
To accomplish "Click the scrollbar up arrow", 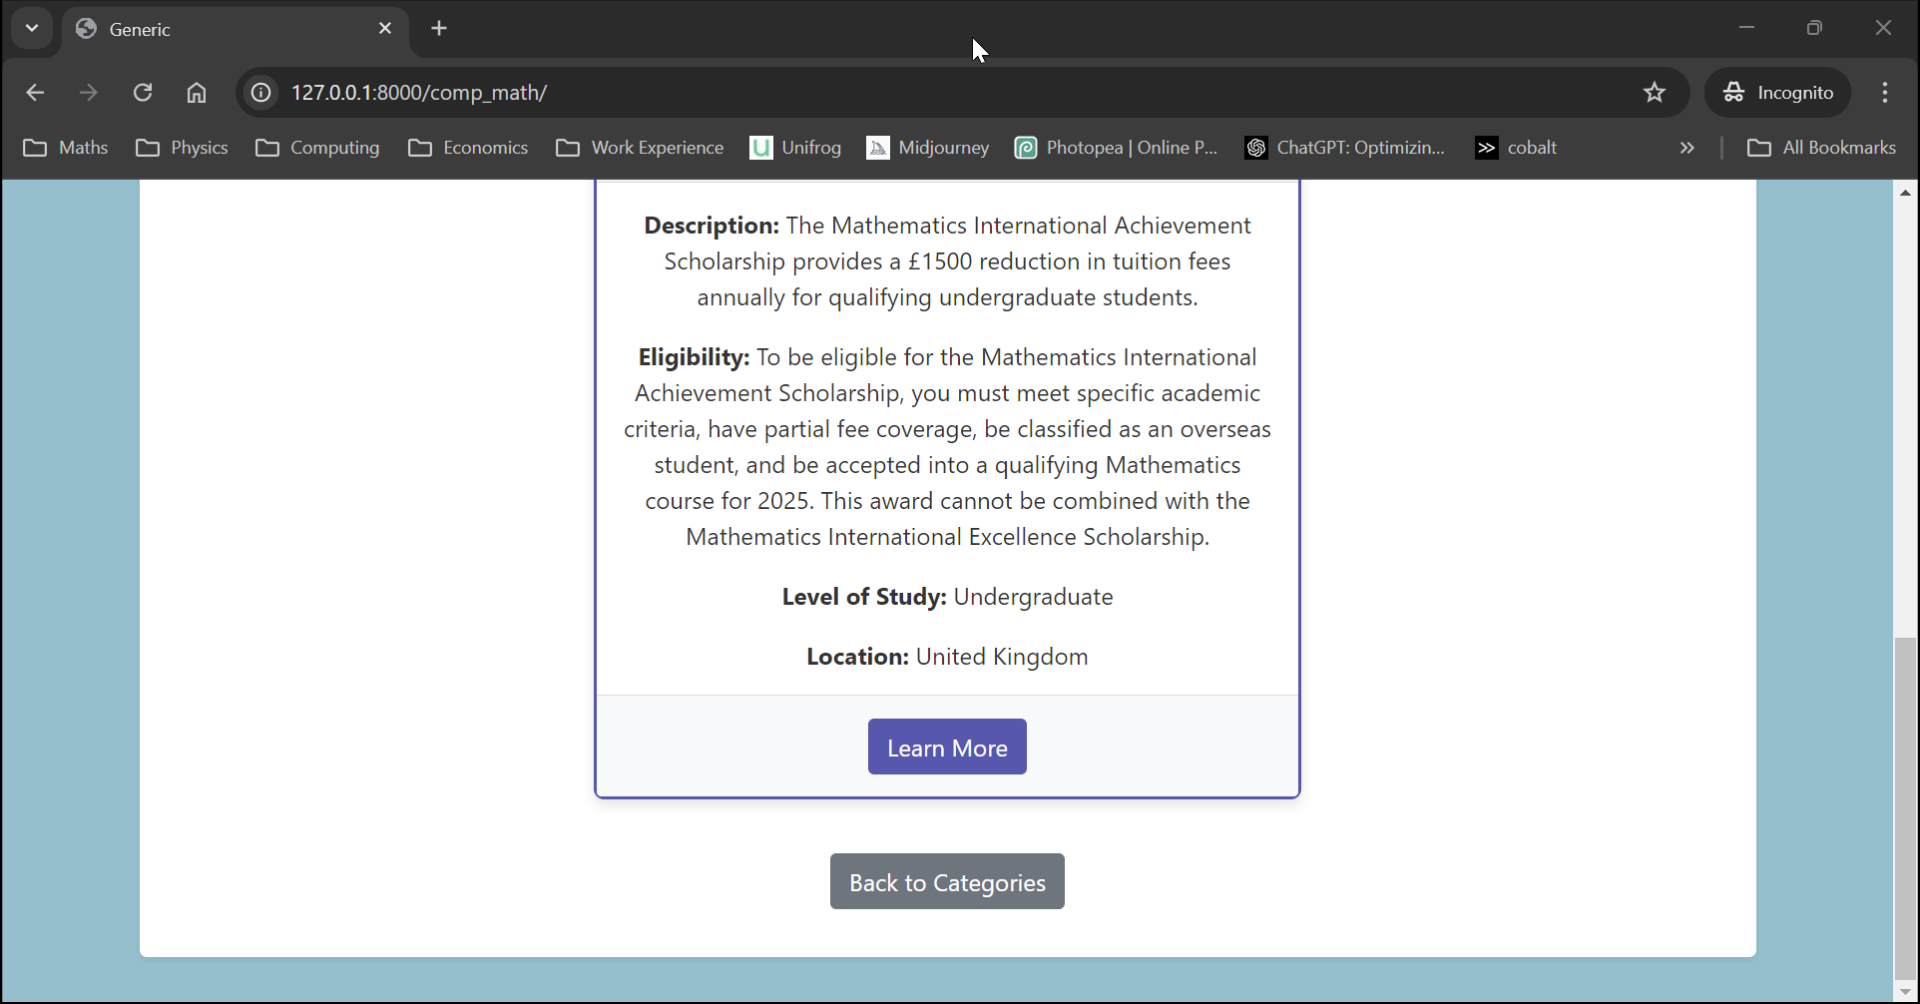I will [x=1906, y=192].
